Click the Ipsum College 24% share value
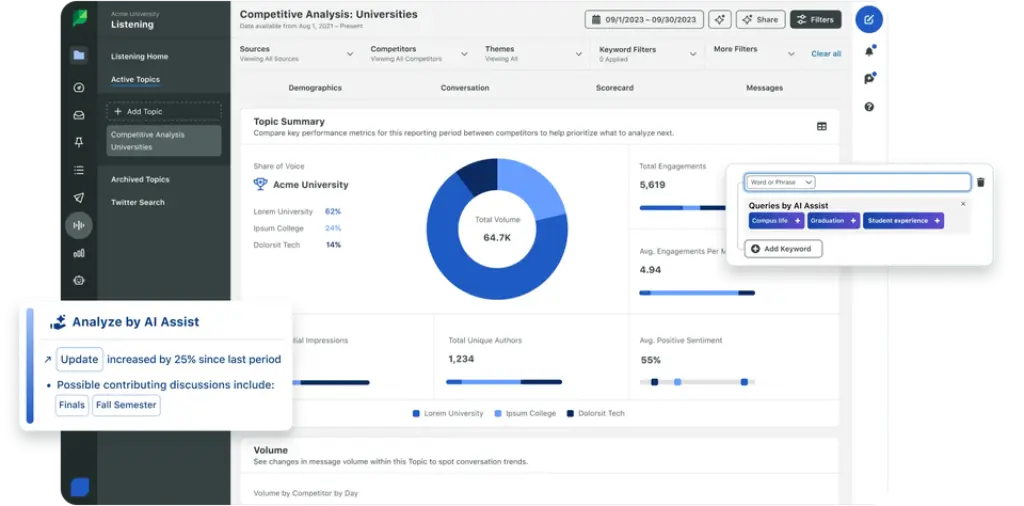The width and height of the screenshot is (1024, 506). (x=333, y=228)
